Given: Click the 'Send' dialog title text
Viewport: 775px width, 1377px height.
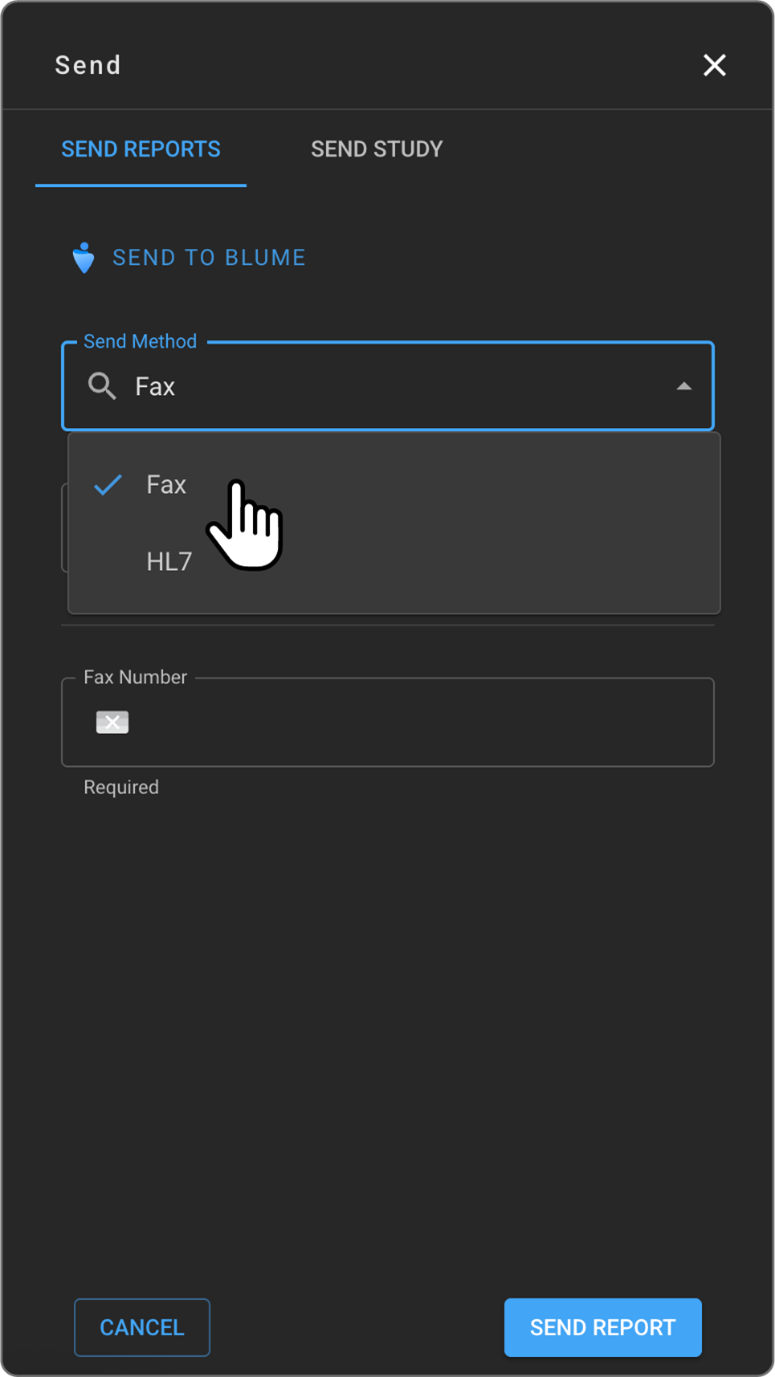Looking at the screenshot, I should tap(88, 65).
